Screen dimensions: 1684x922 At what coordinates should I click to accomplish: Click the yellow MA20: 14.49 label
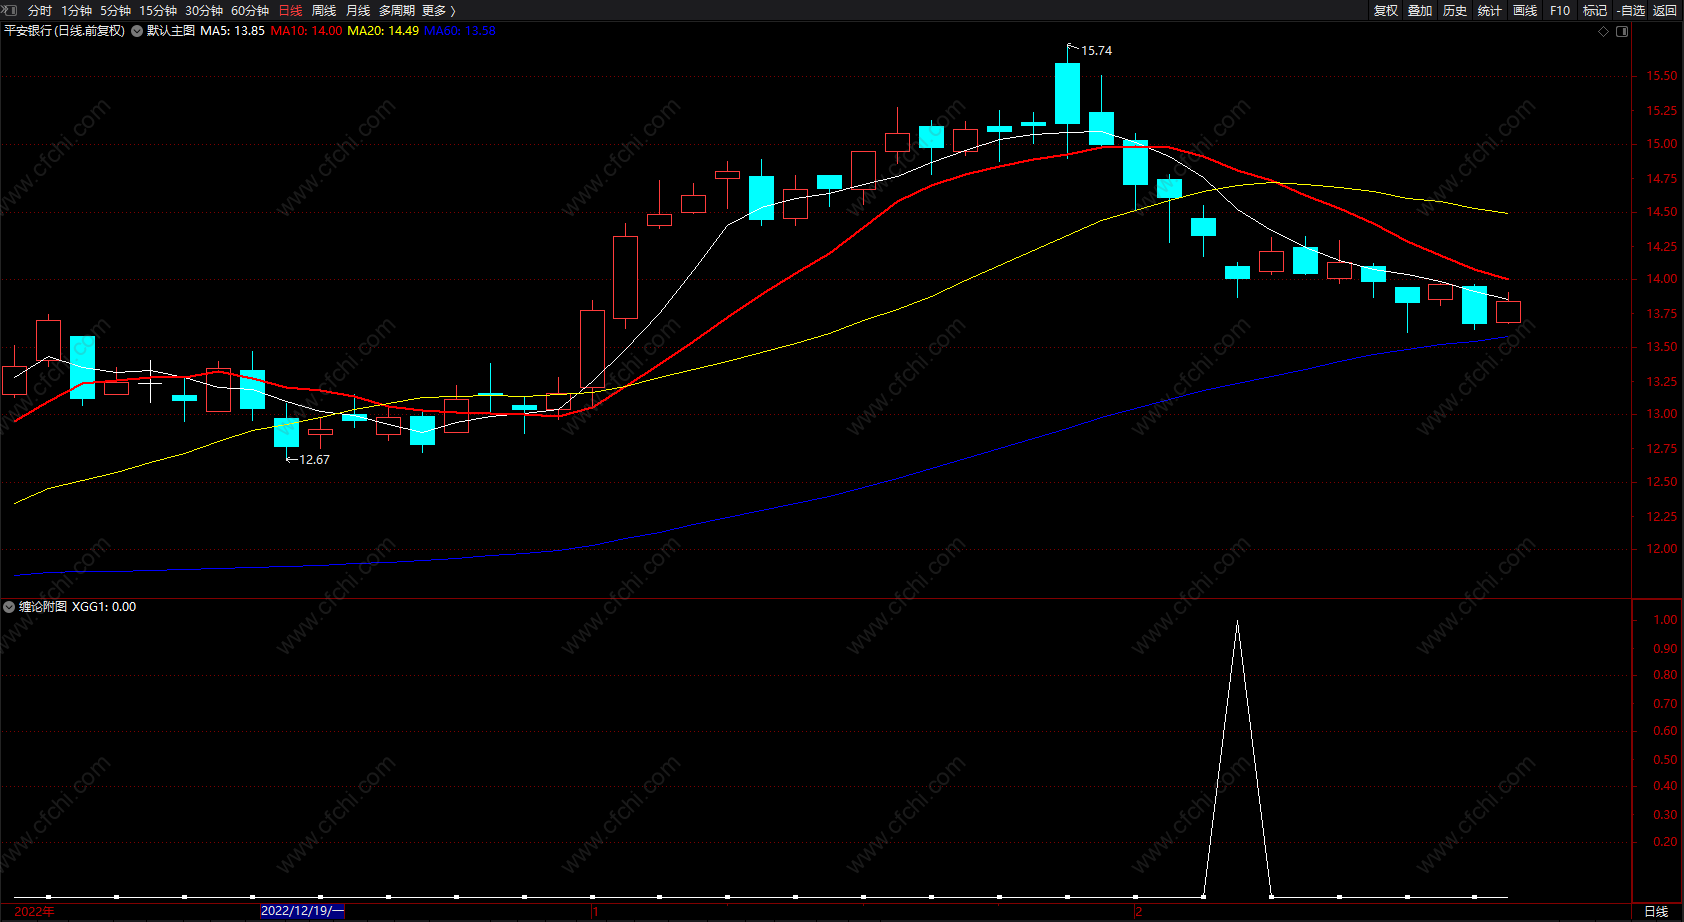(x=383, y=31)
